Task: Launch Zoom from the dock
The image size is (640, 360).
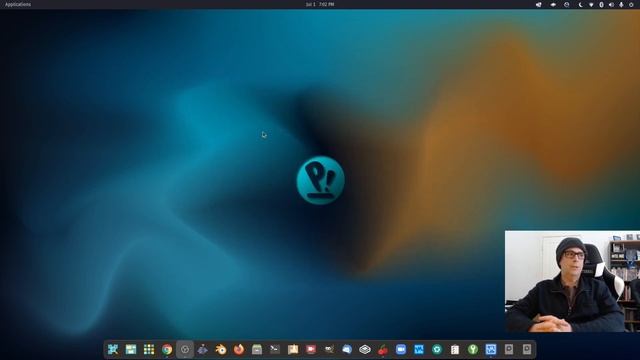Action: click(x=401, y=349)
